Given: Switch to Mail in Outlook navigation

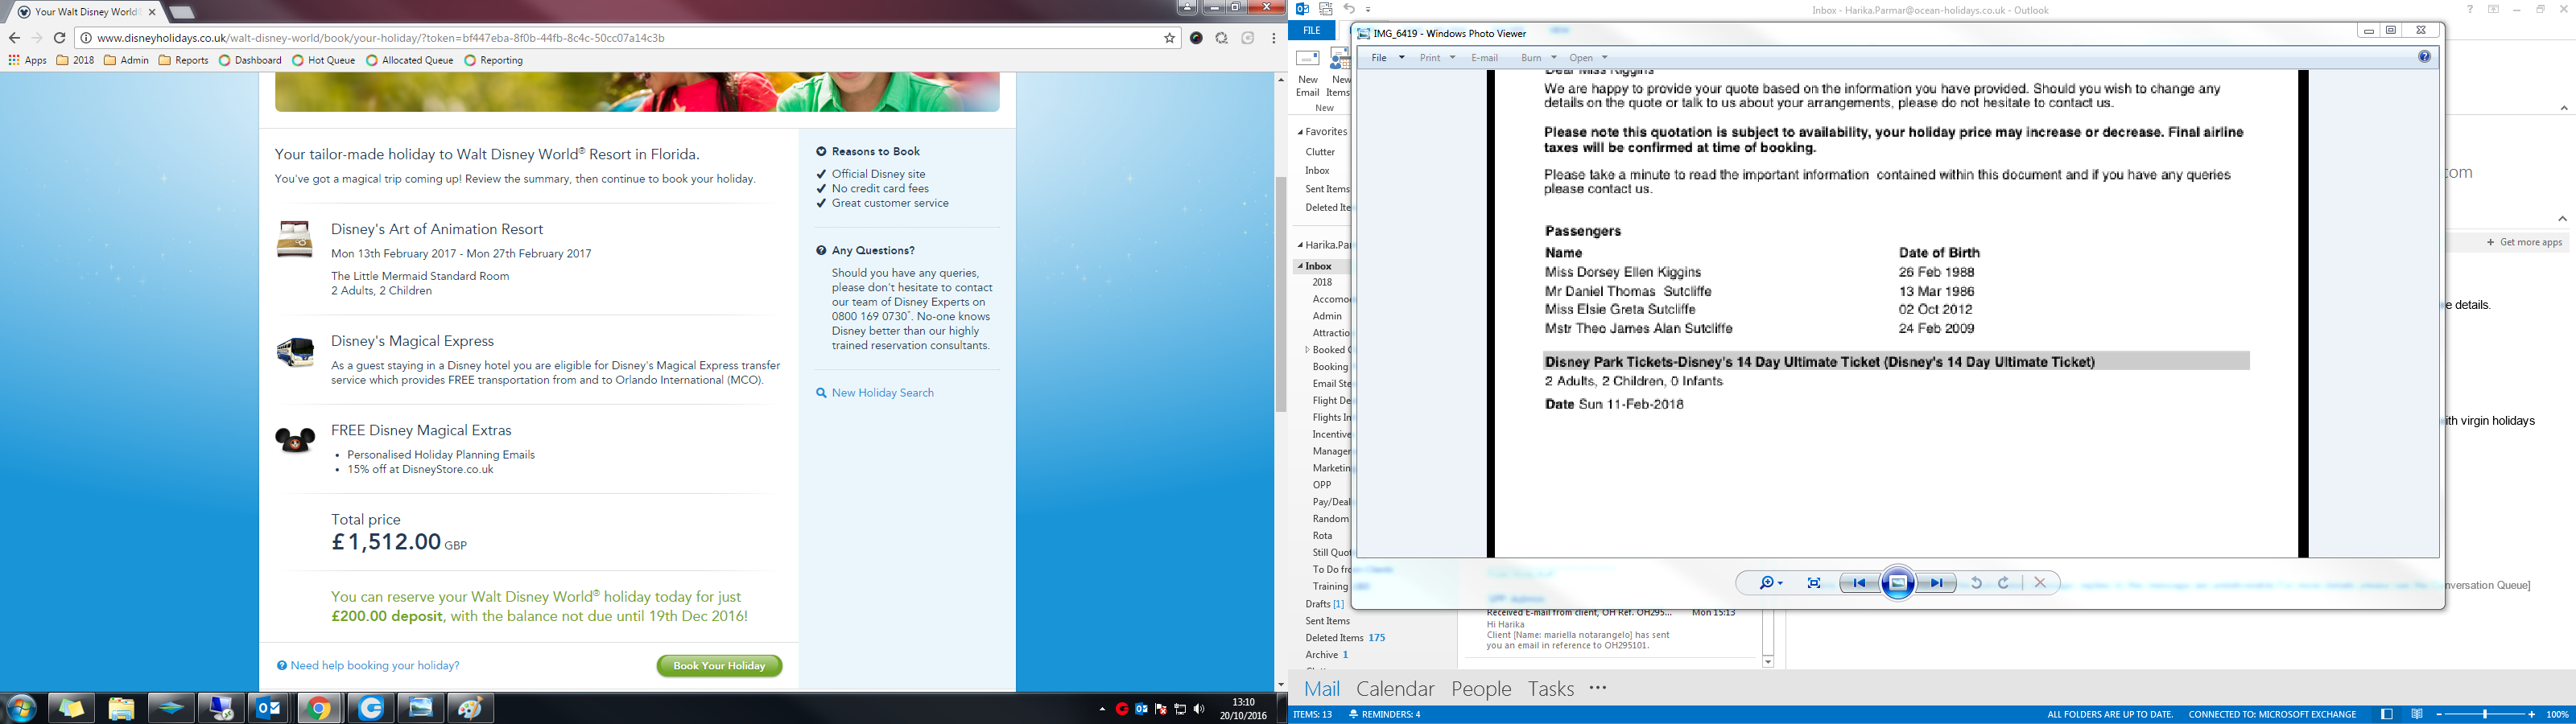Looking at the screenshot, I should pos(1322,689).
